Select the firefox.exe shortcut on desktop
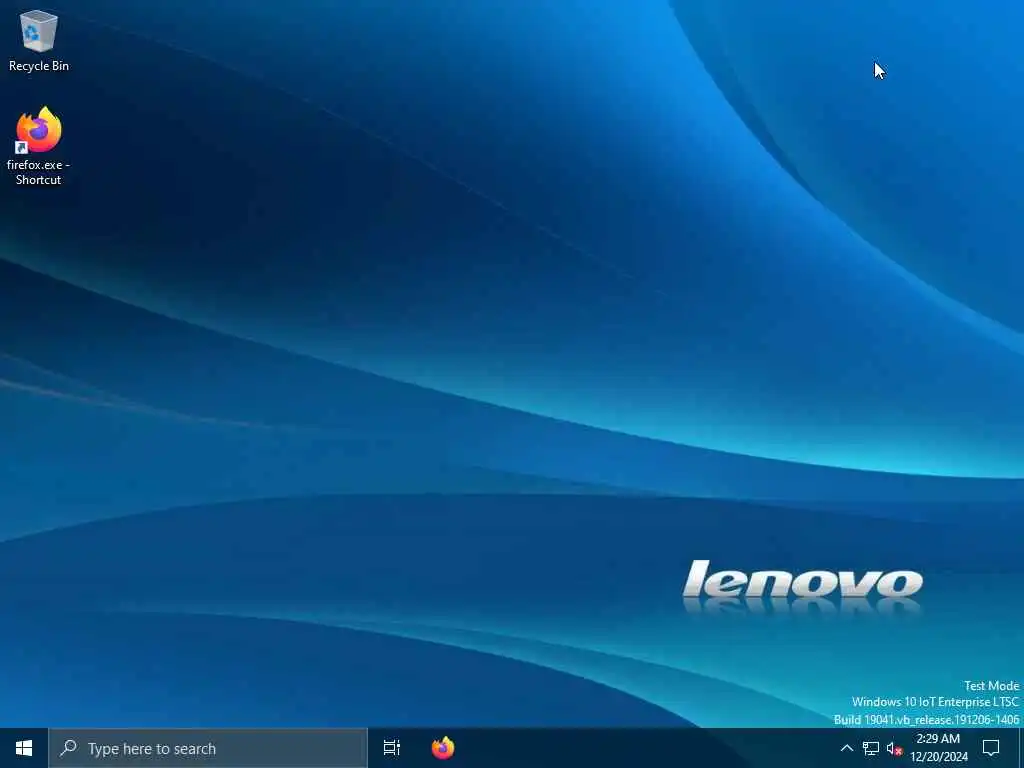Viewport: 1024px width, 768px height. pos(39,146)
